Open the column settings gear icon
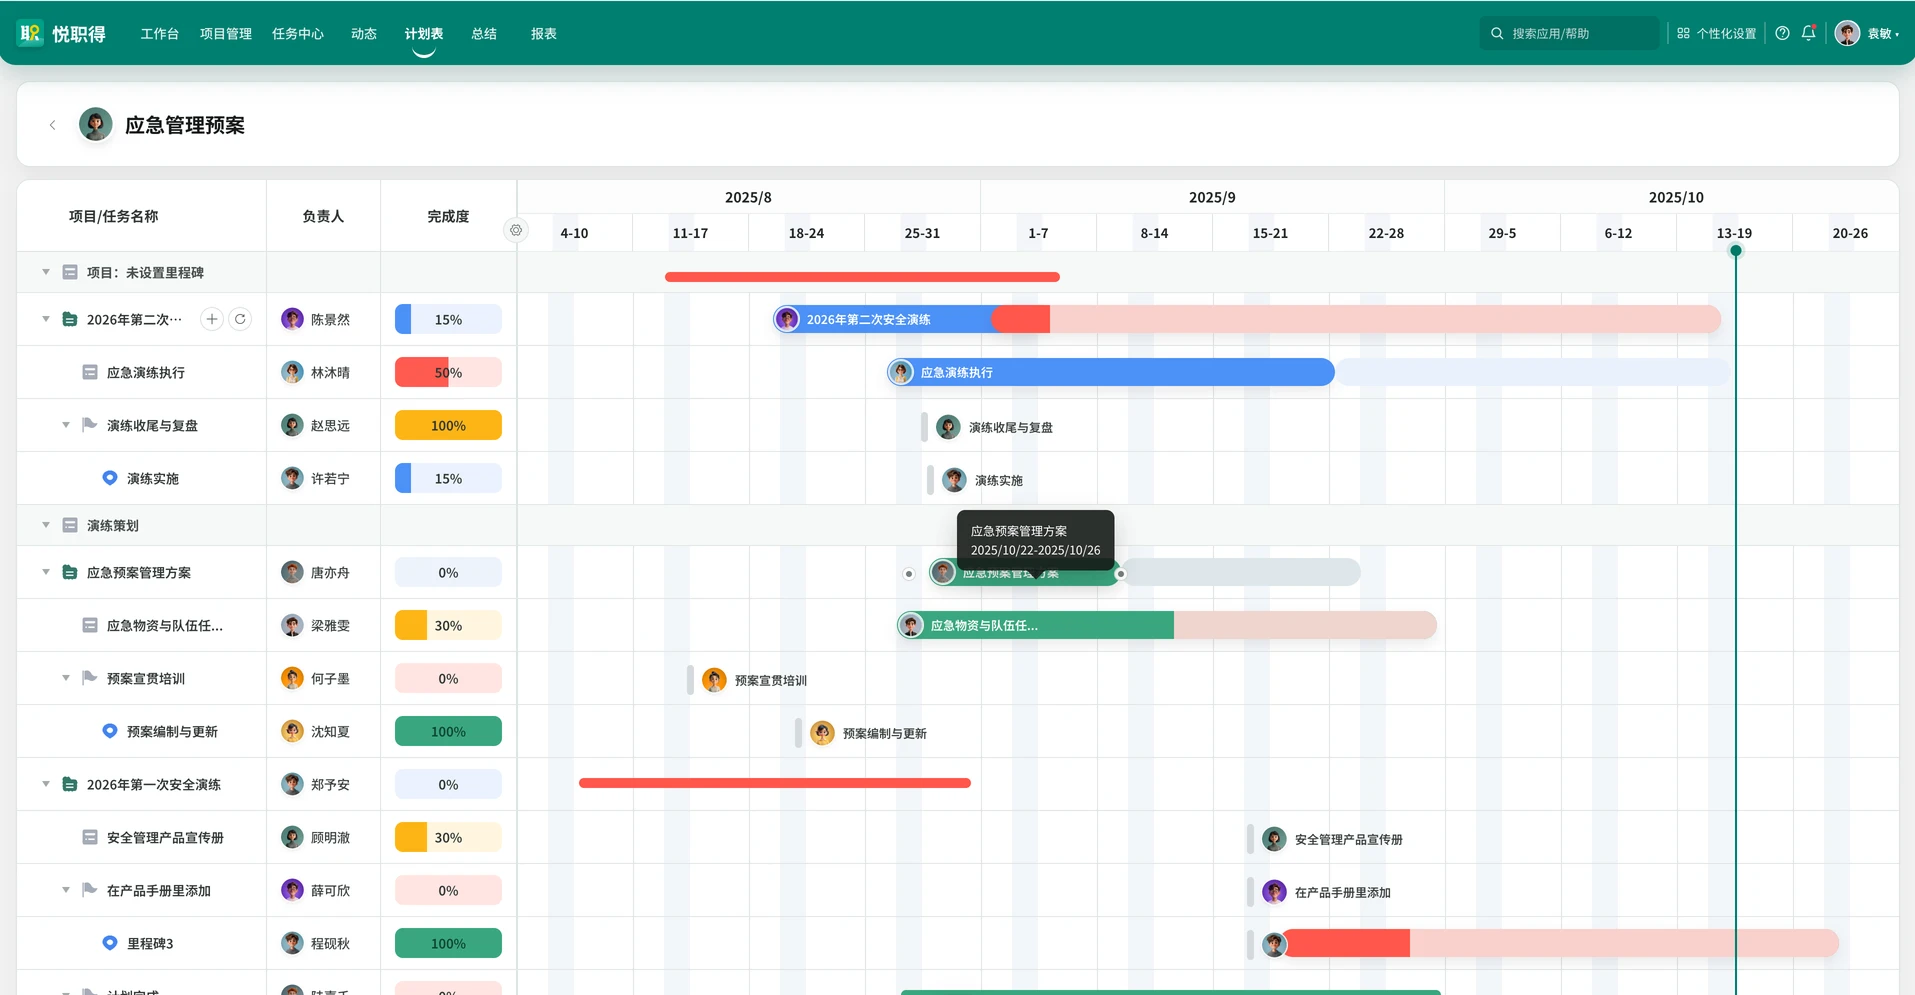 click(516, 230)
